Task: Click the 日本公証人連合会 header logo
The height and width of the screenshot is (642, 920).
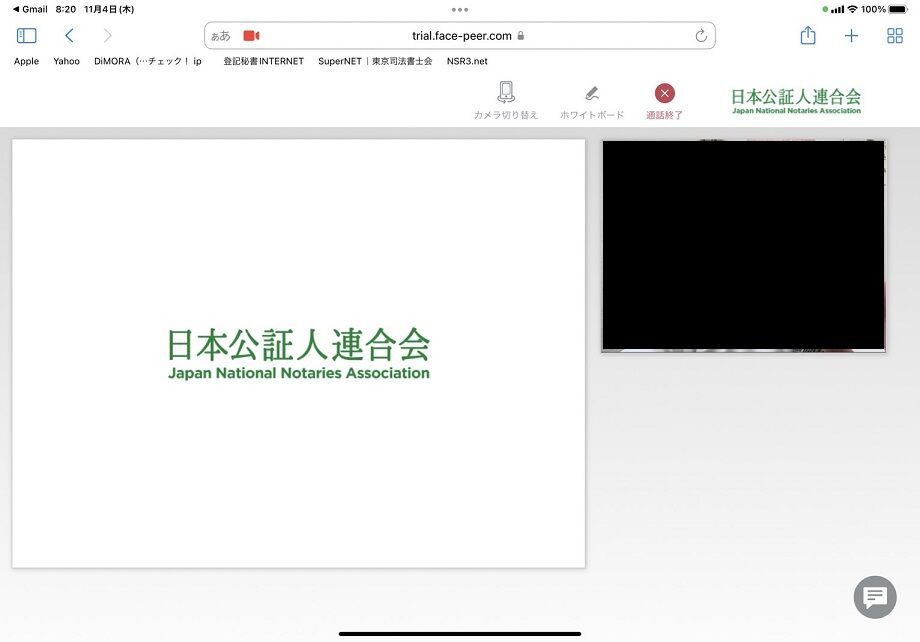Action: 796,100
